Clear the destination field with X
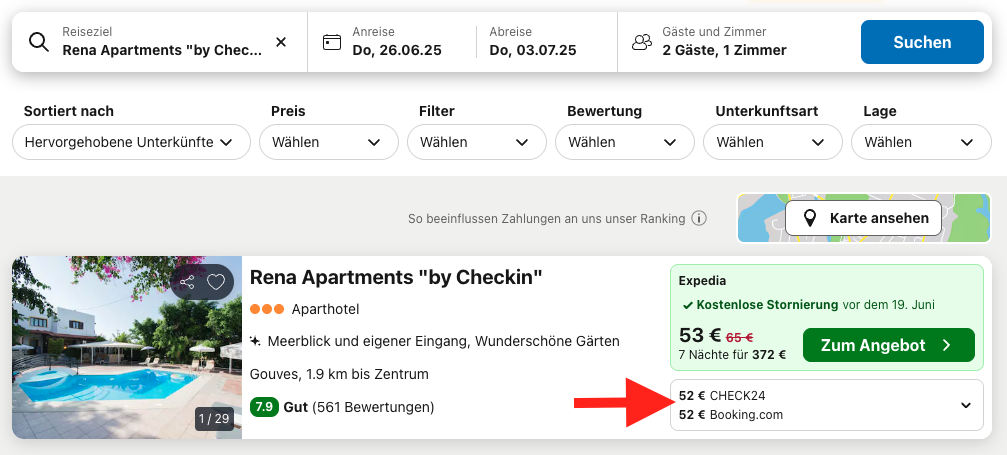 [x=281, y=42]
